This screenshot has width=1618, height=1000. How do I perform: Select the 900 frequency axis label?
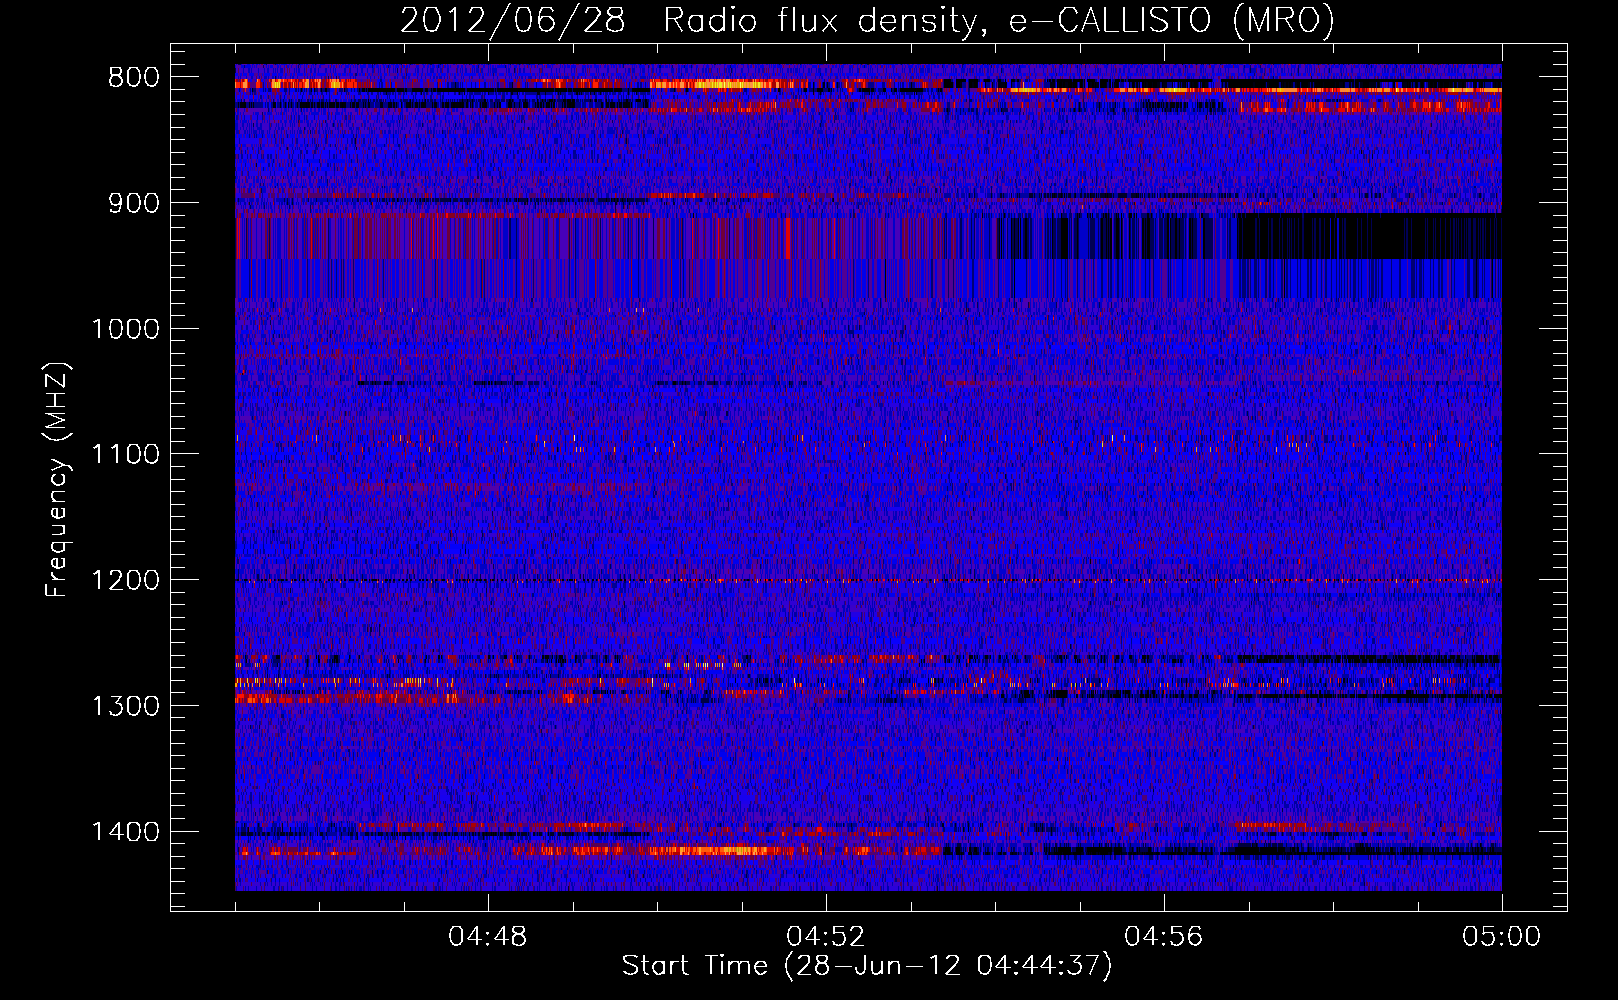point(134,203)
